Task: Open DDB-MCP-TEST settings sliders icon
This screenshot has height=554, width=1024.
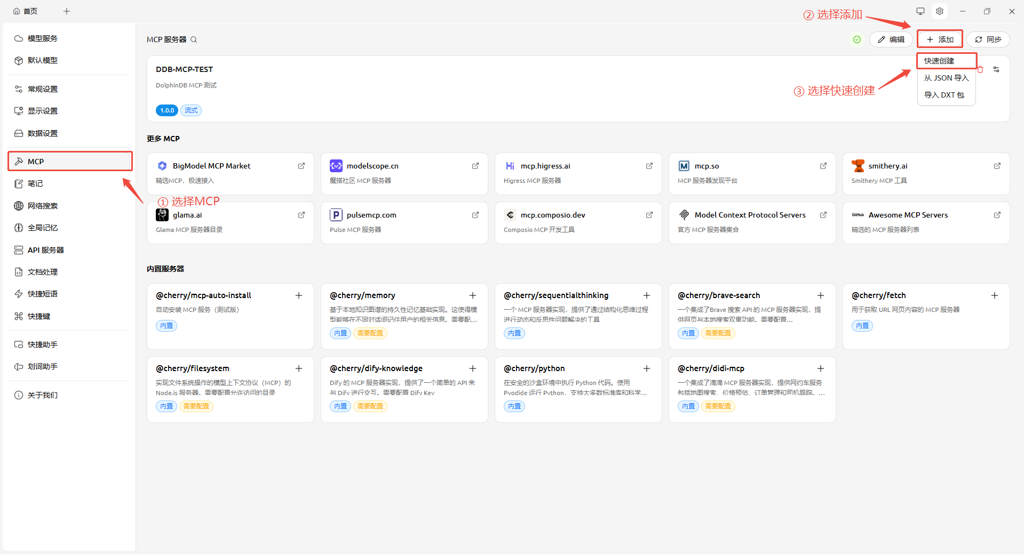Action: coord(996,70)
